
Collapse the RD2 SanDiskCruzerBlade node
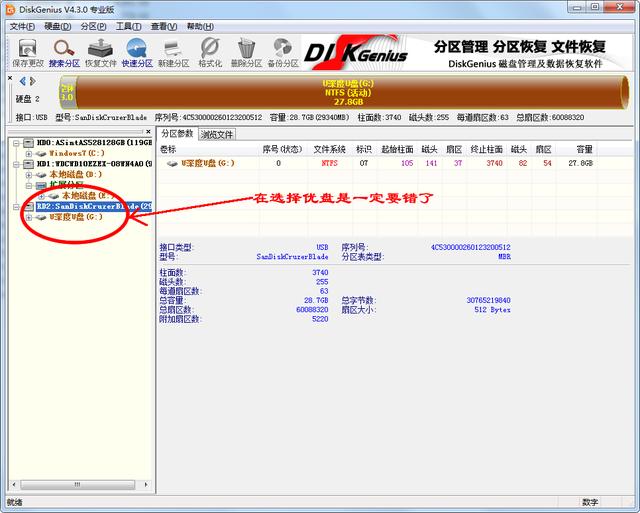(x=16, y=206)
